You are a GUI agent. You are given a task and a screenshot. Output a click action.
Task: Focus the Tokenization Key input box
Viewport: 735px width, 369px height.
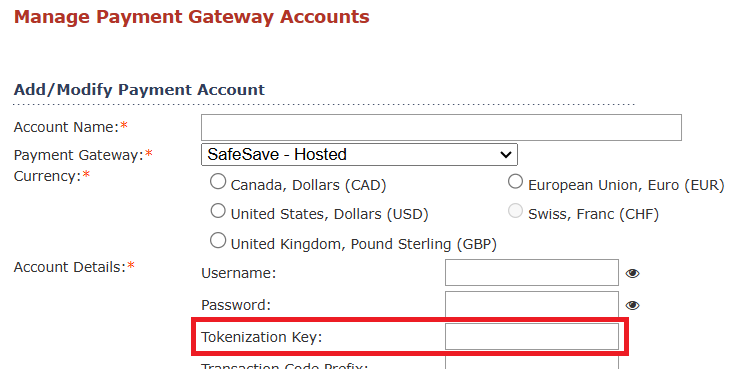pyautogui.click(x=532, y=336)
